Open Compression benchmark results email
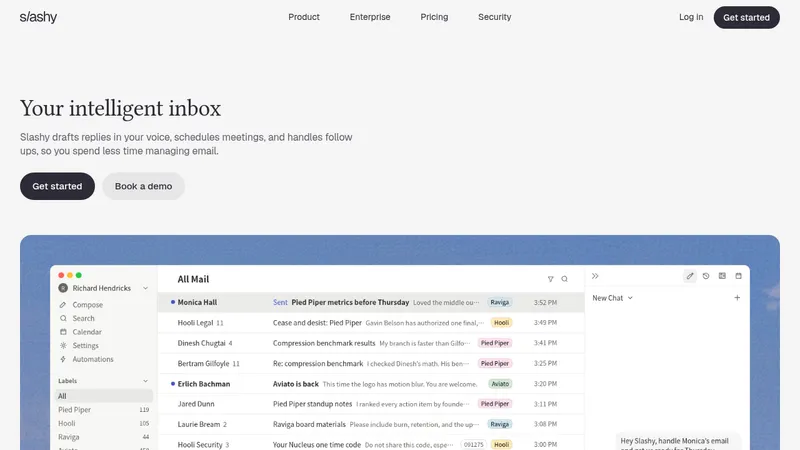 point(371,343)
